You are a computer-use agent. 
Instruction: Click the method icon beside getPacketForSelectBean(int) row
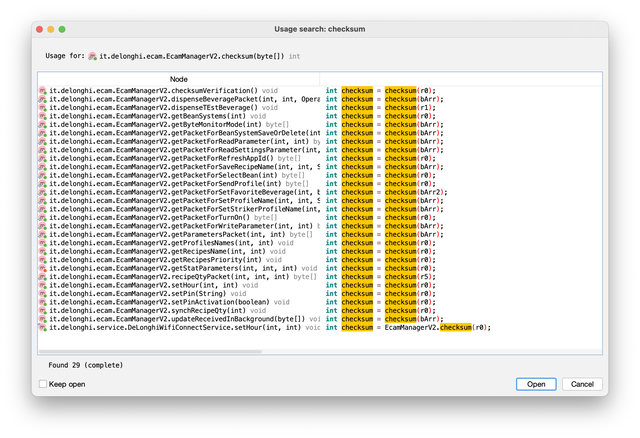coord(43,176)
